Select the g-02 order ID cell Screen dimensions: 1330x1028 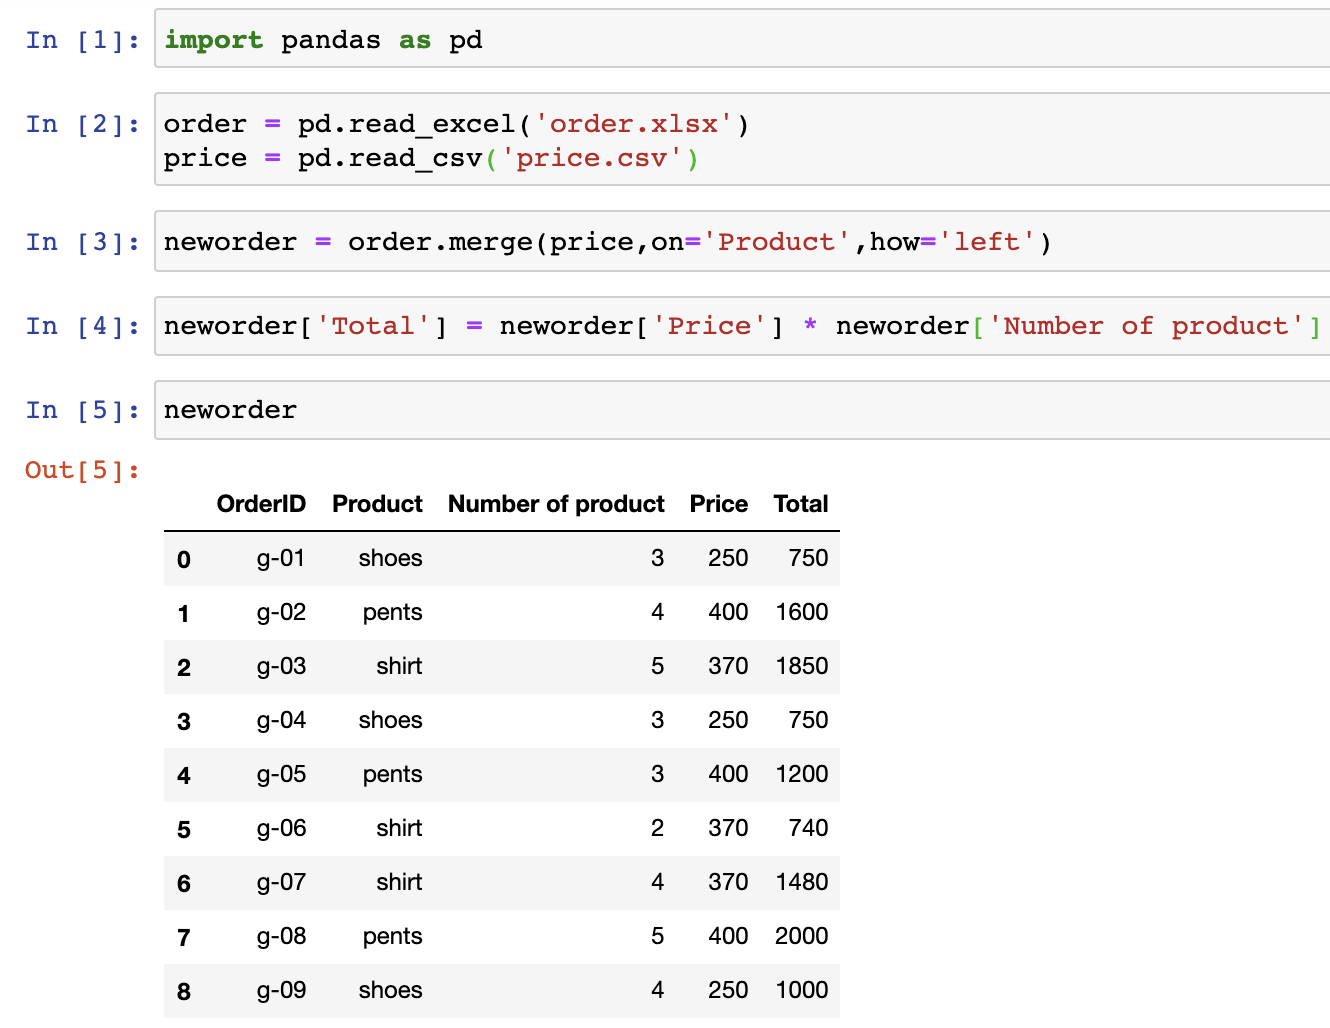pos(281,612)
